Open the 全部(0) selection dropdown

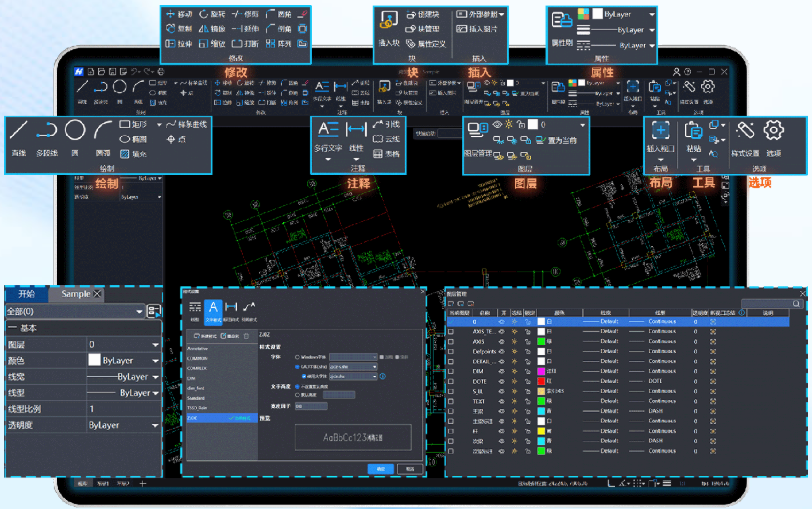(74, 311)
